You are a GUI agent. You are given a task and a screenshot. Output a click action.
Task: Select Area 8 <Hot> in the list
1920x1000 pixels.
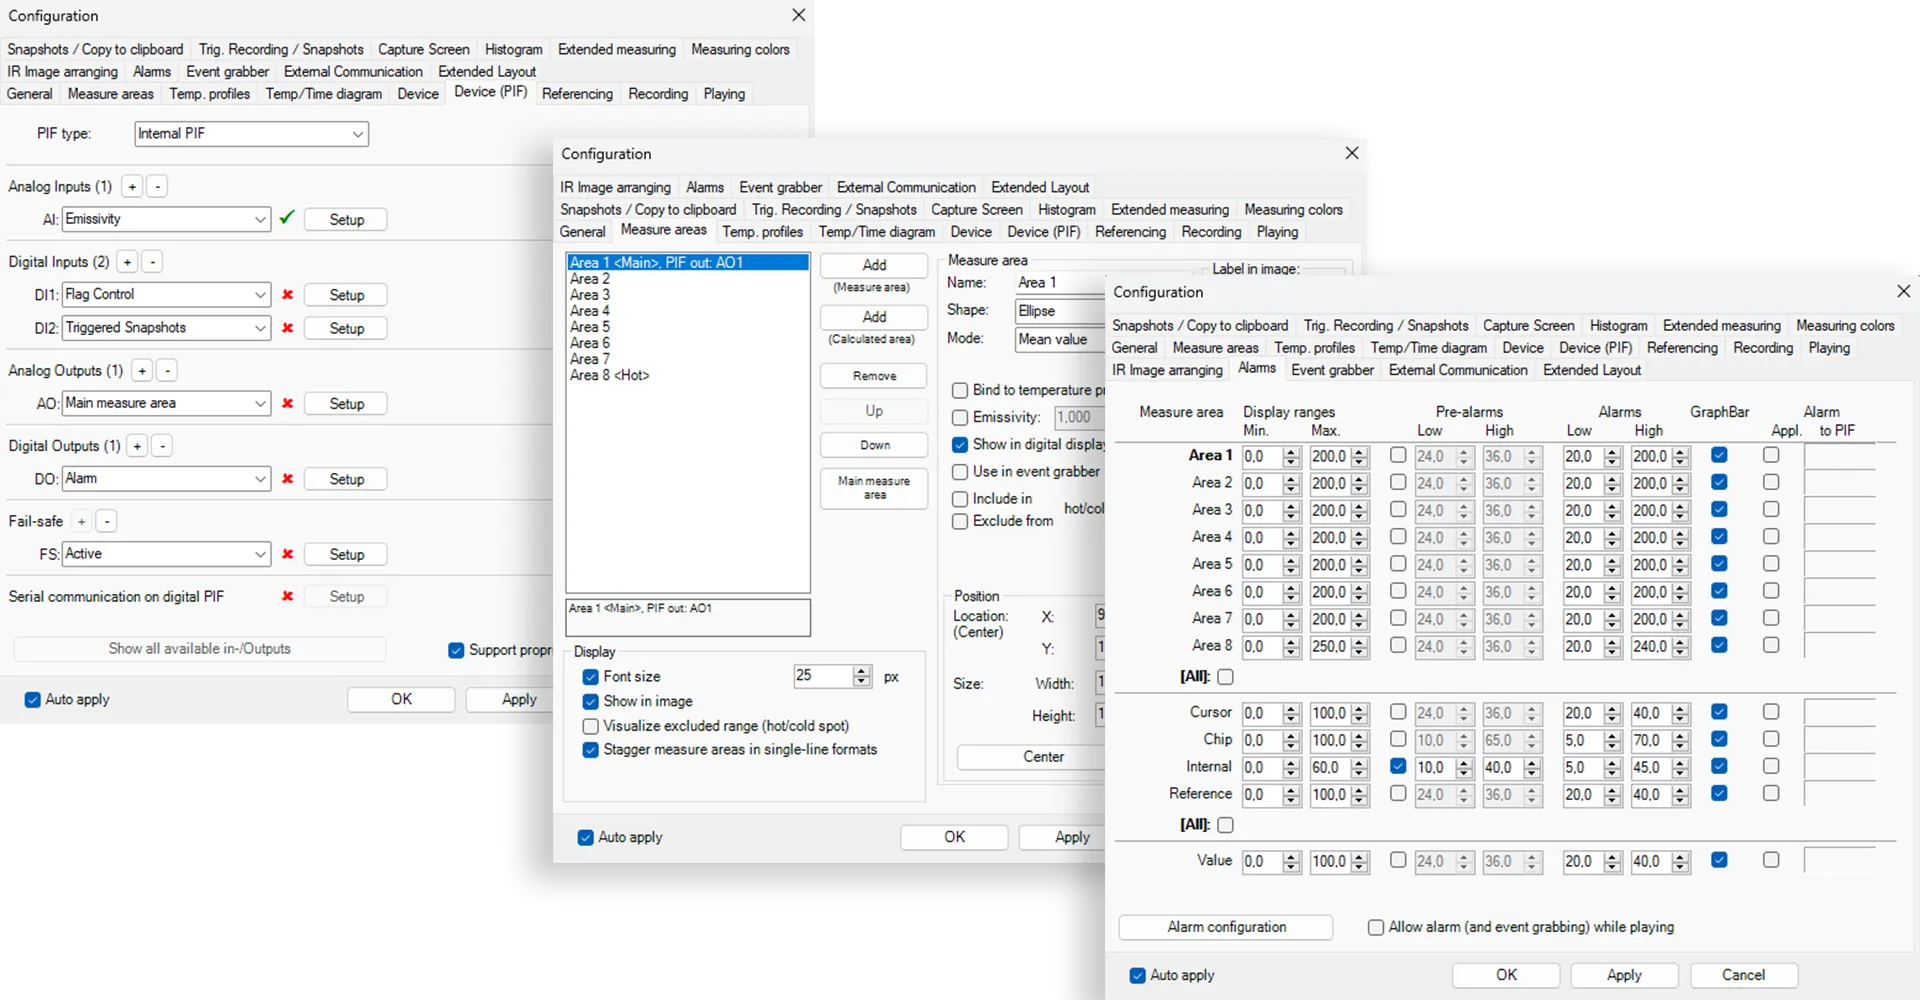(x=610, y=376)
